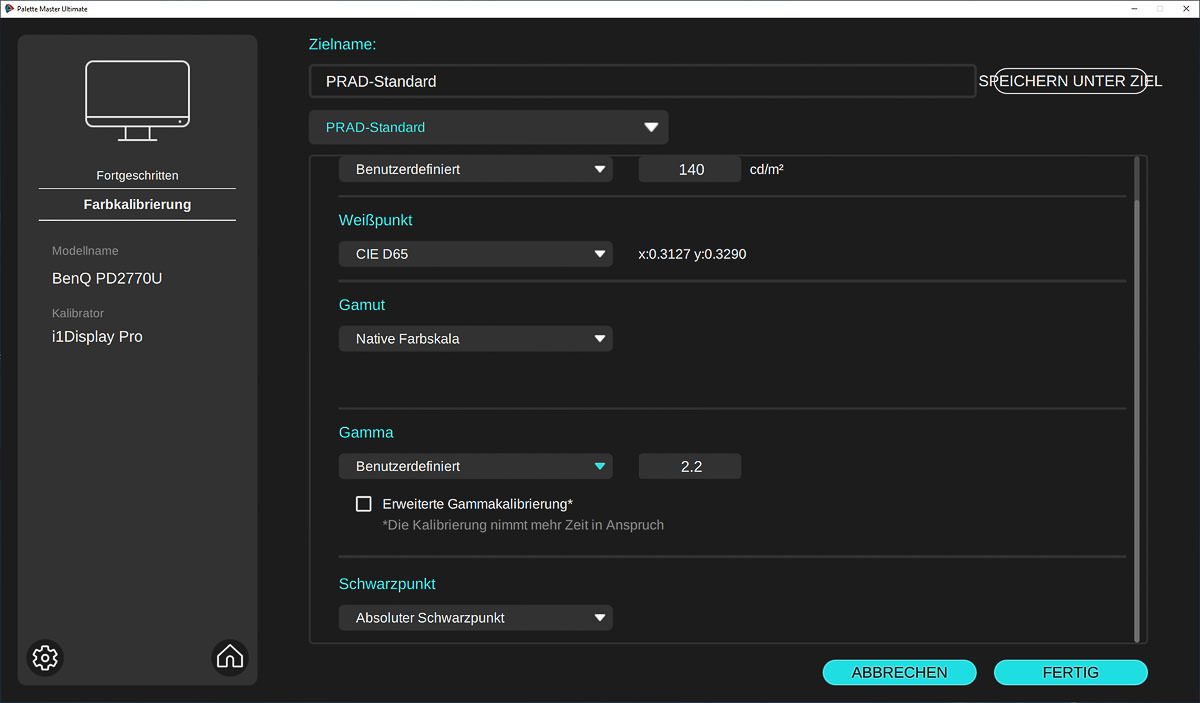This screenshot has width=1200, height=703.
Task: Click the settings panel vertical scrollbar
Action: click(1137, 420)
